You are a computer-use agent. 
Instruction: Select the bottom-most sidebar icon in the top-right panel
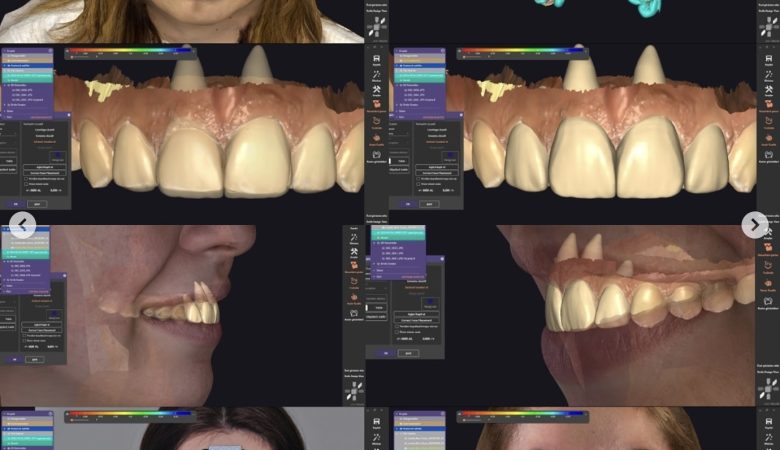click(x=768, y=154)
